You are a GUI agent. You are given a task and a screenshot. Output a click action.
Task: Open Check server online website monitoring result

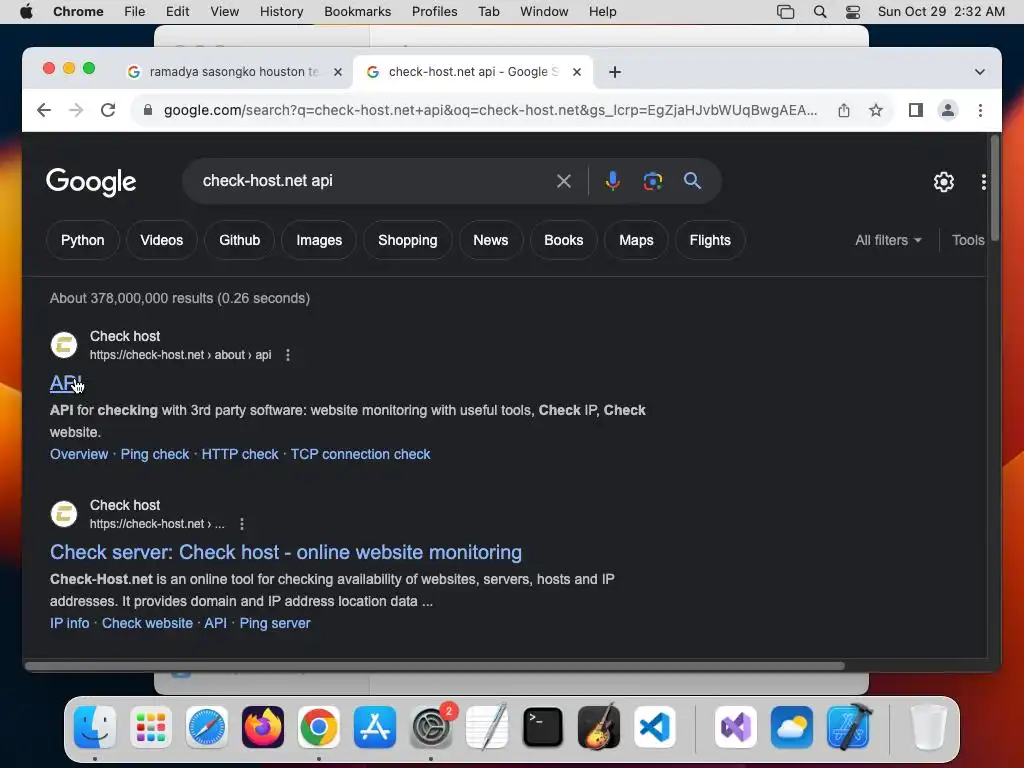point(286,552)
